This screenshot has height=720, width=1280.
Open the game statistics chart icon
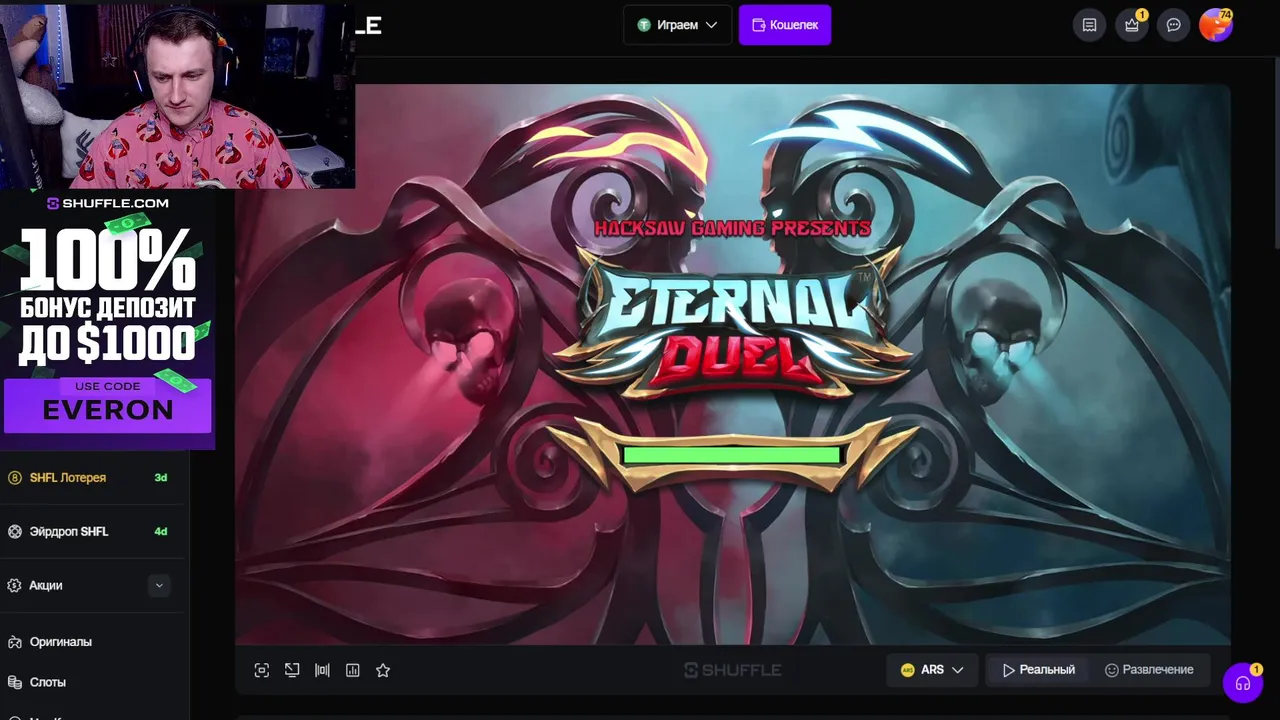tap(352, 670)
